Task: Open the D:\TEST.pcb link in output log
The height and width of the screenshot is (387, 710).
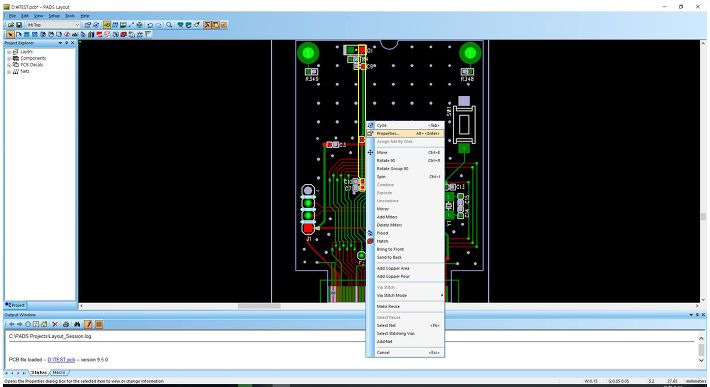Action: (x=61, y=359)
